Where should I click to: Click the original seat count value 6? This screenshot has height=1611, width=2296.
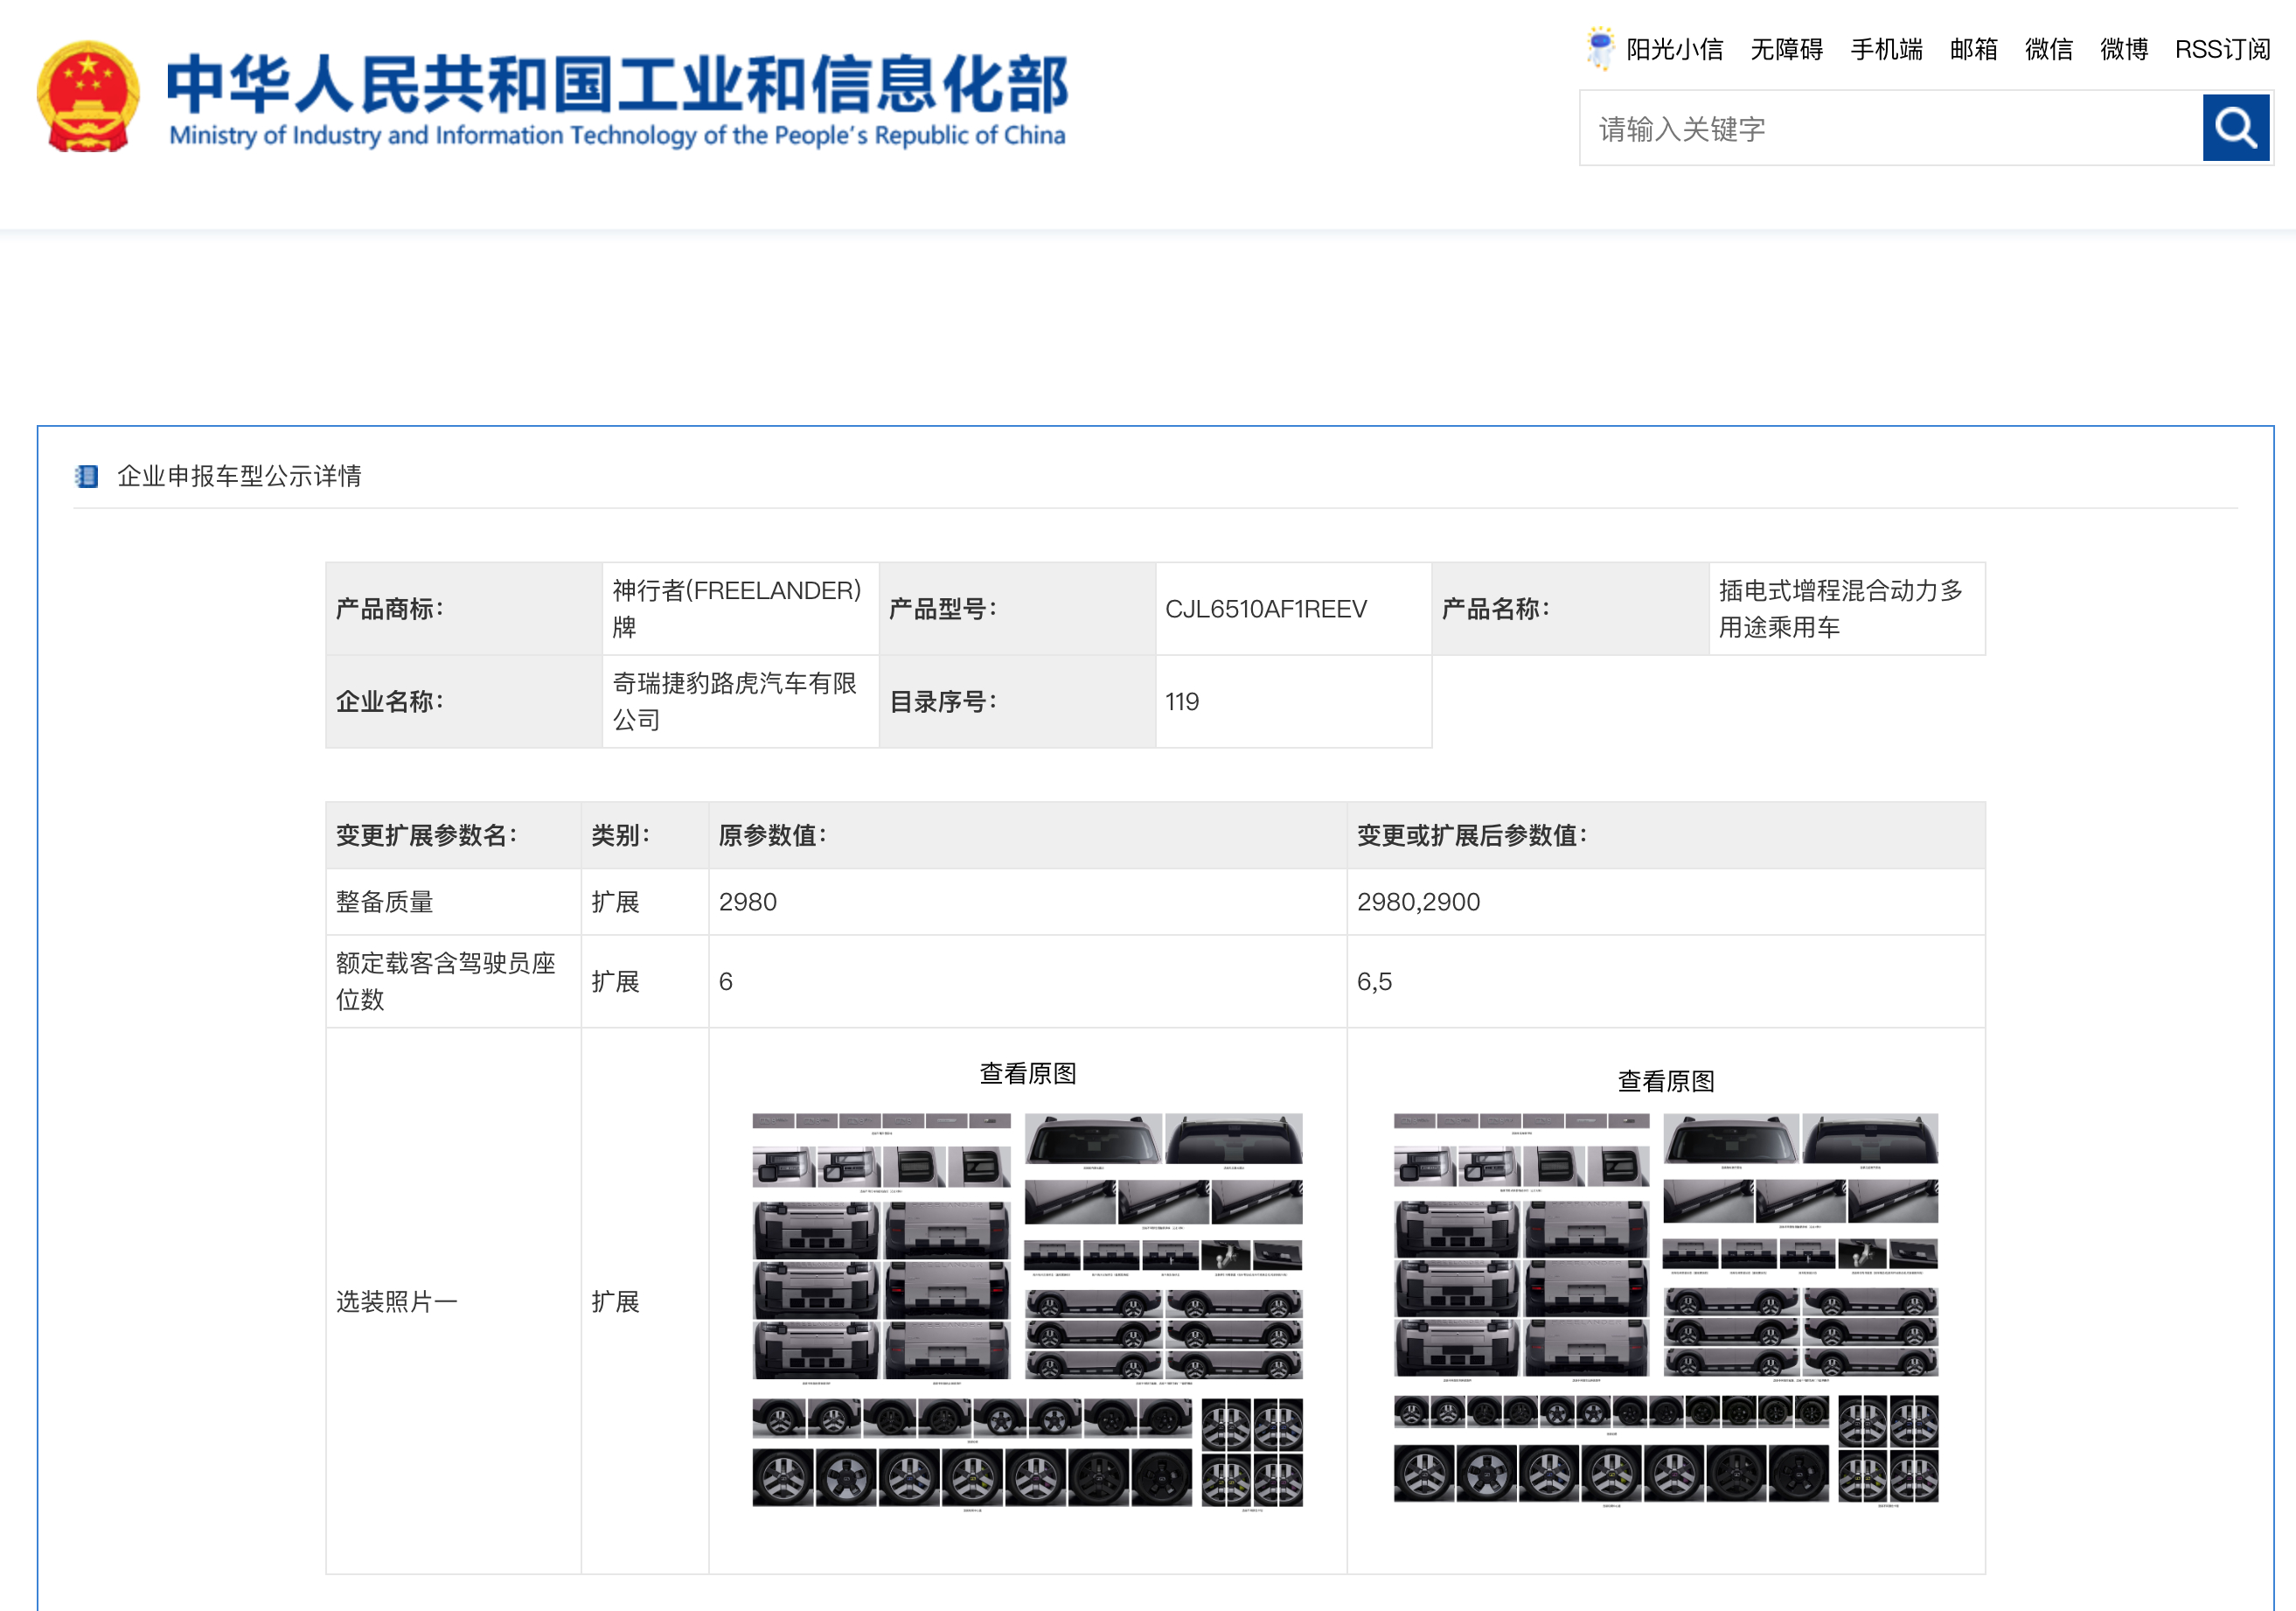[725, 981]
